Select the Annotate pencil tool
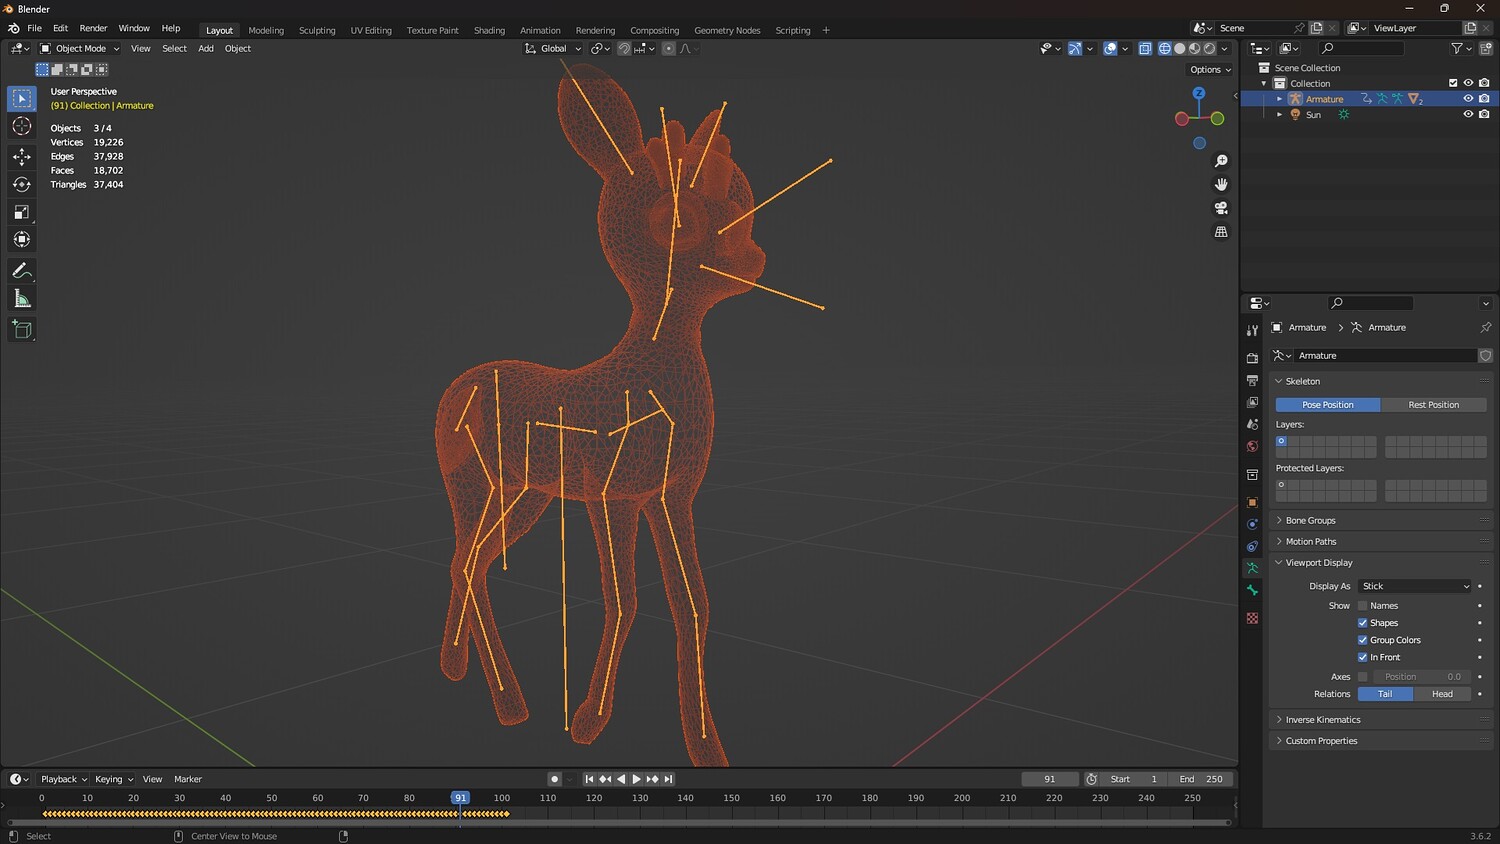The width and height of the screenshot is (1500, 844). point(22,271)
